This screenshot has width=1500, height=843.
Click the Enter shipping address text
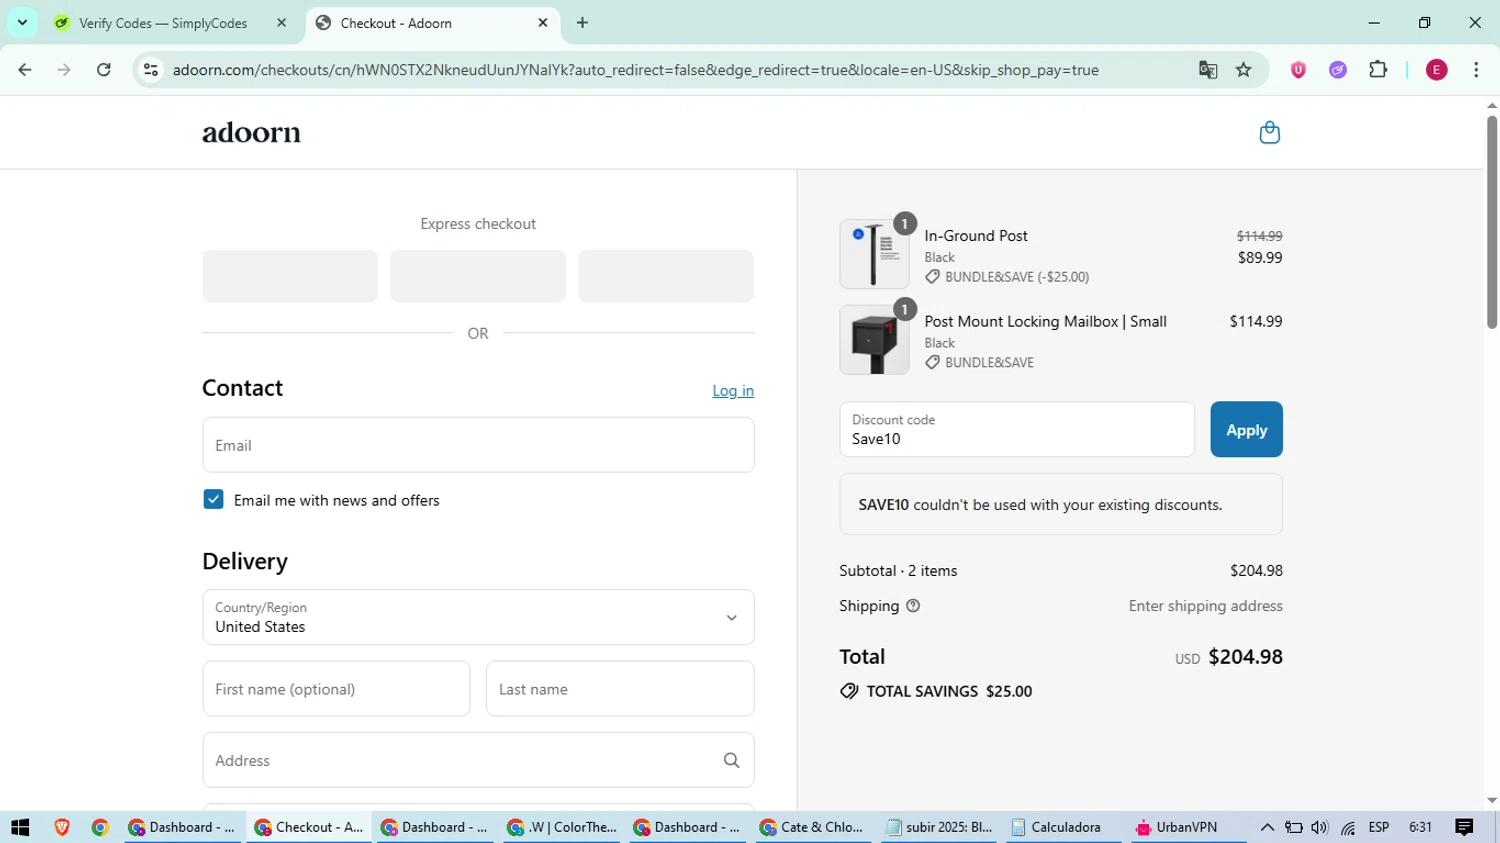(1206, 606)
